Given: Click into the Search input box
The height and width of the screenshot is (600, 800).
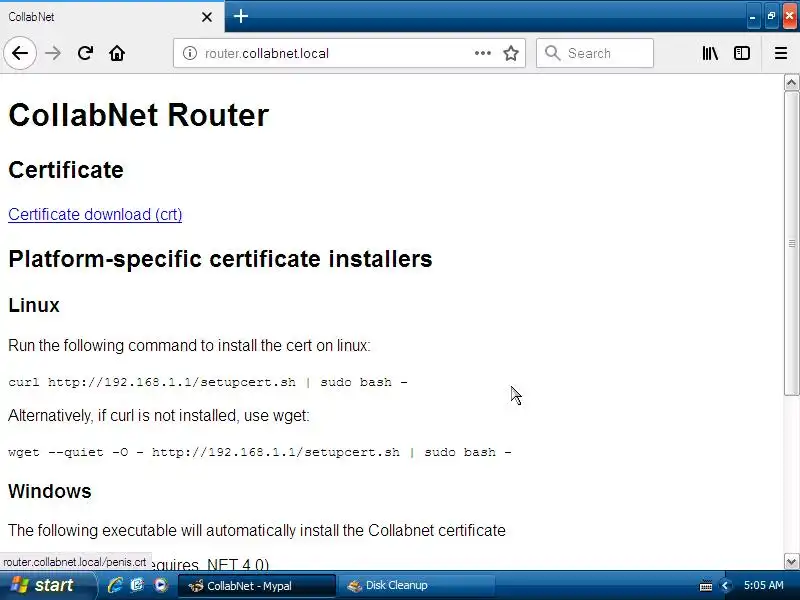Looking at the screenshot, I should click(x=595, y=53).
